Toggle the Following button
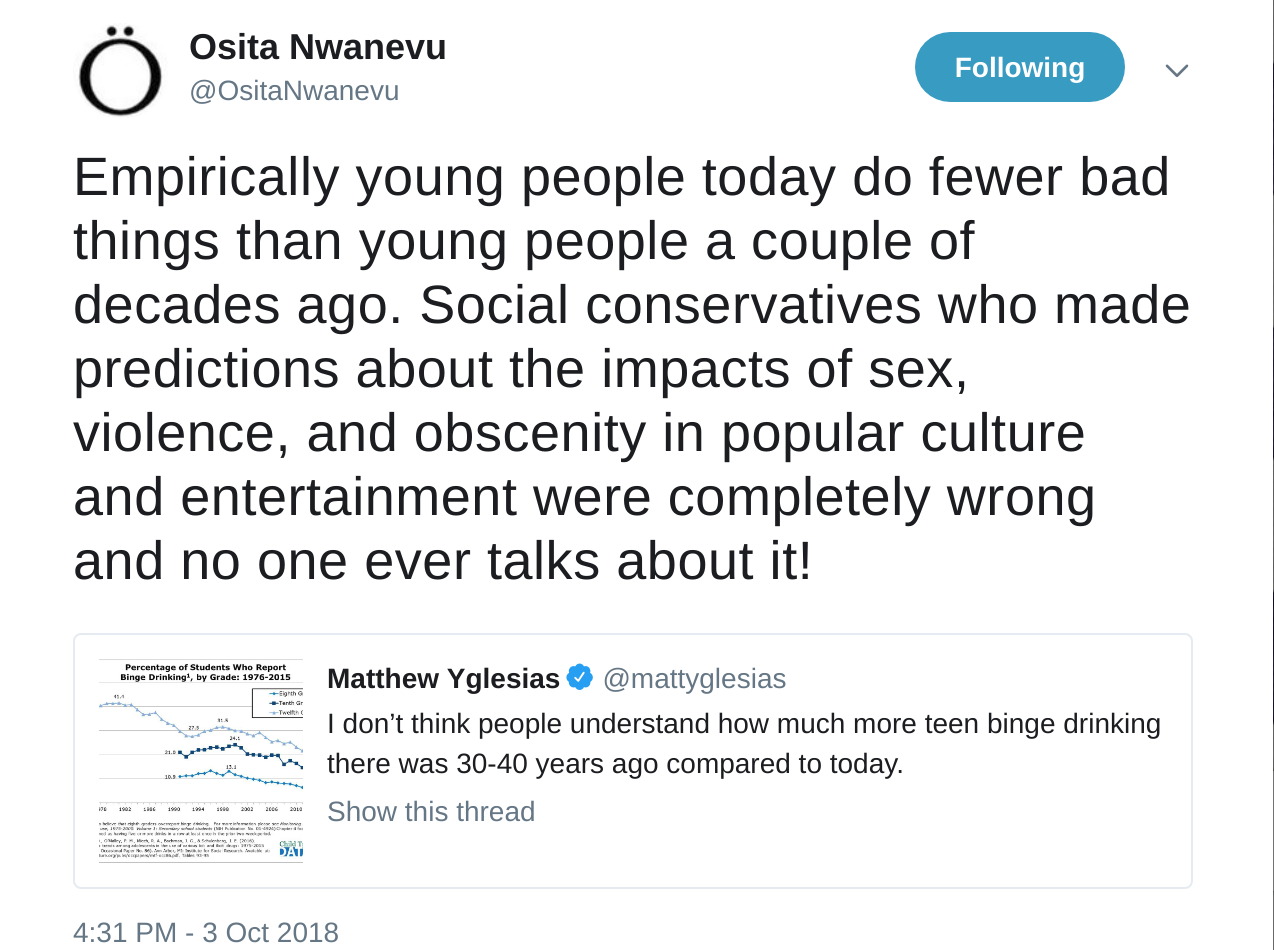This screenshot has height=950, width=1274. pos(1019,67)
